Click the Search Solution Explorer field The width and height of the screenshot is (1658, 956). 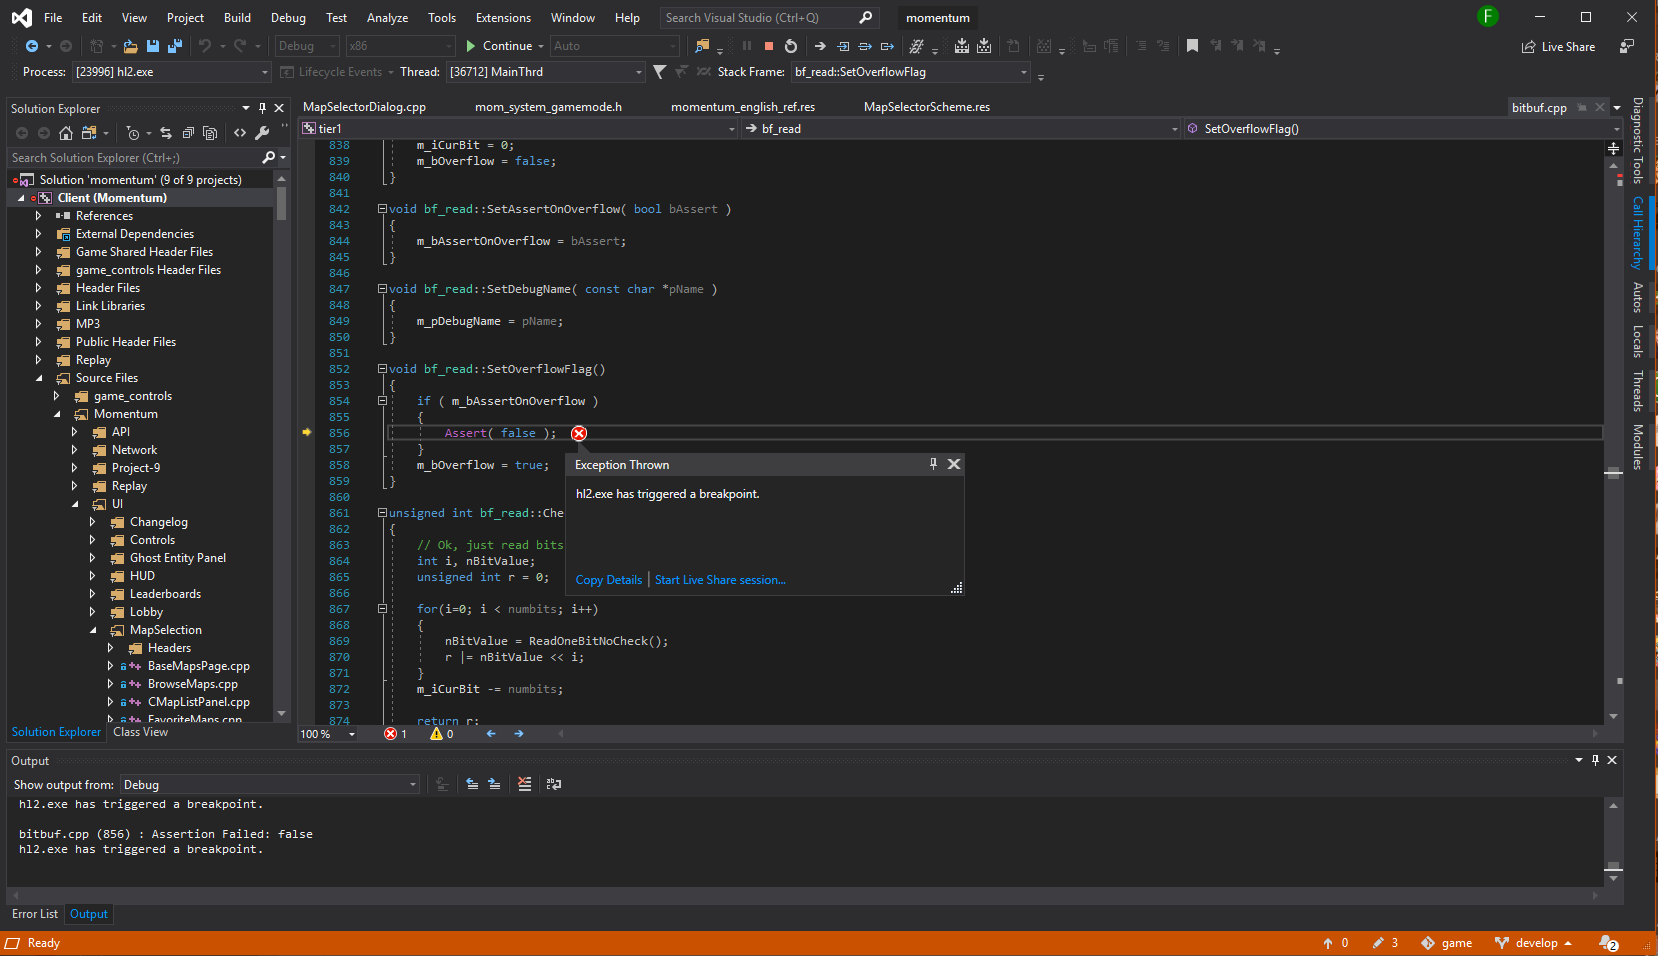click(x=130, y=157)
